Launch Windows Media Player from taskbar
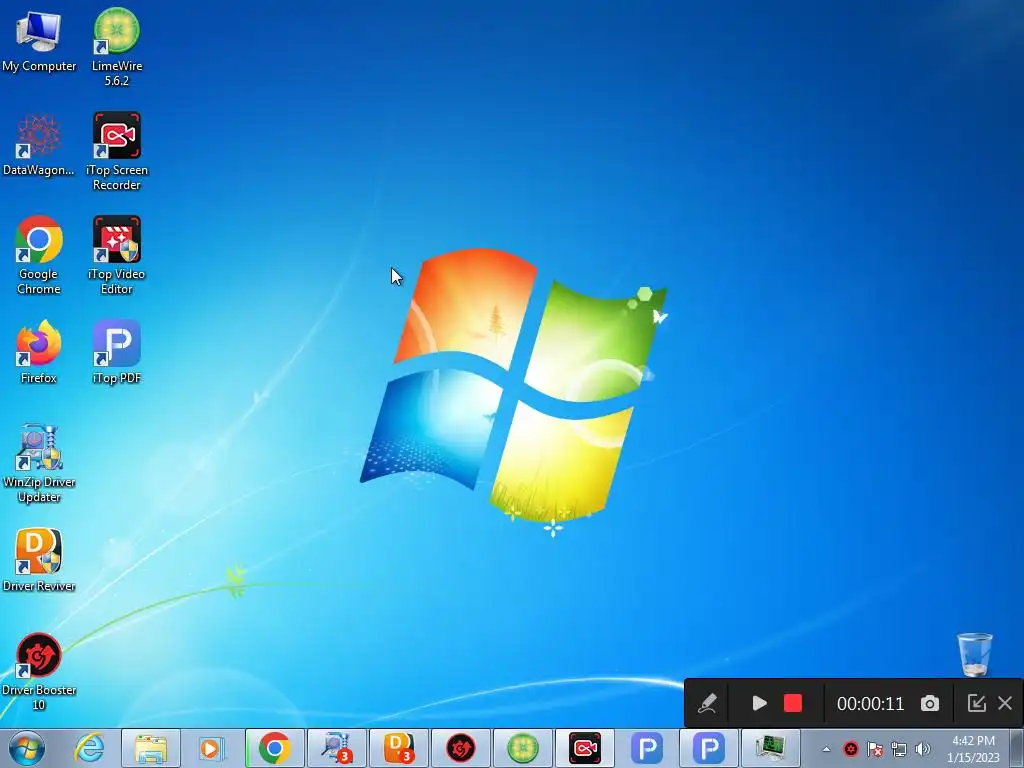Image resolution: width=1024 pixels, height=768 pixels. [211, 748]
